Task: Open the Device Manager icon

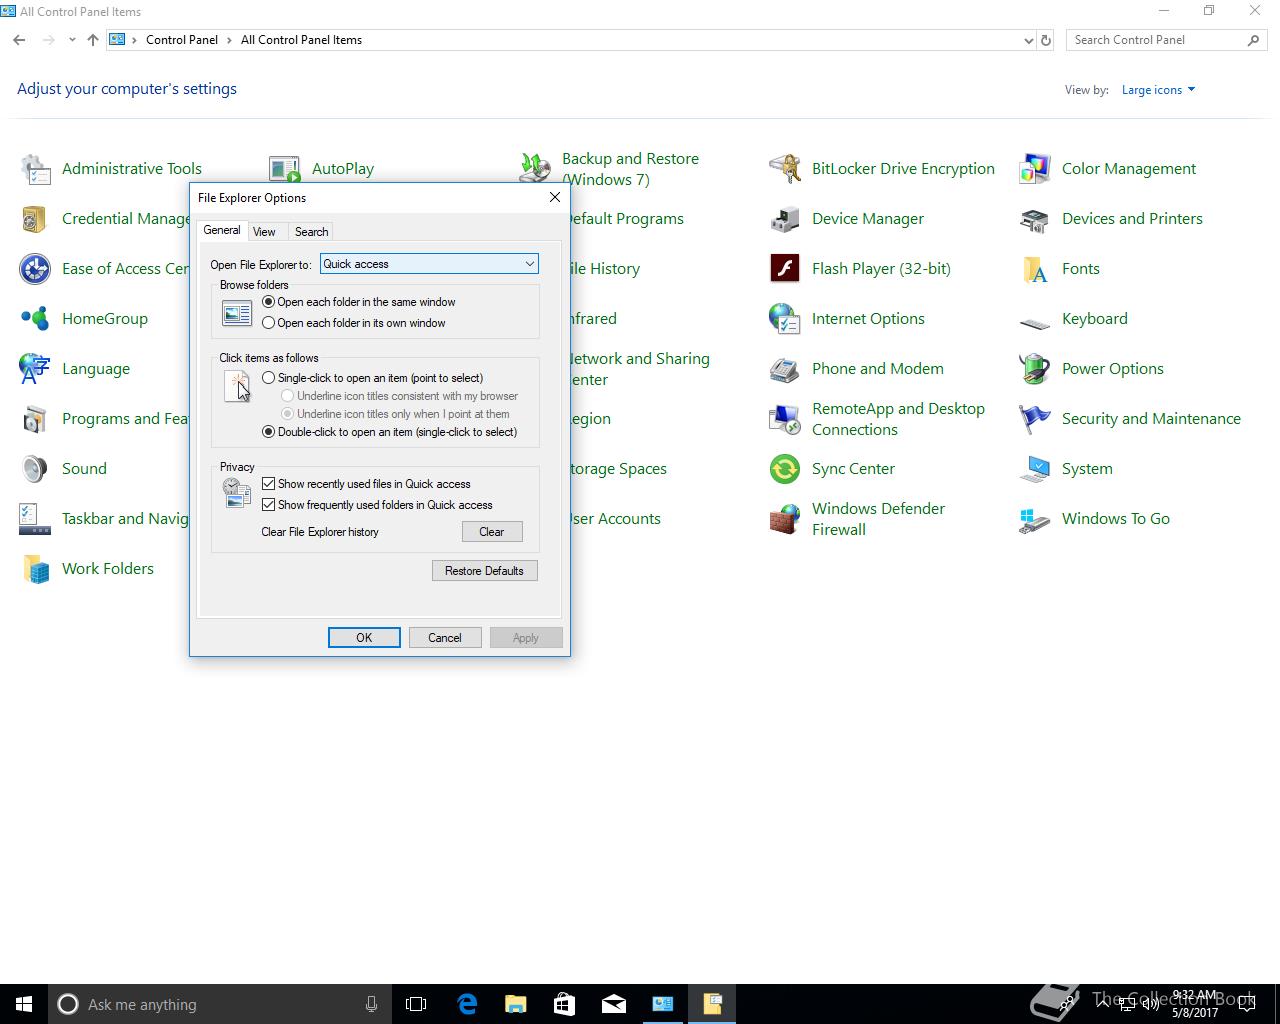Action: tap(785, 219)
